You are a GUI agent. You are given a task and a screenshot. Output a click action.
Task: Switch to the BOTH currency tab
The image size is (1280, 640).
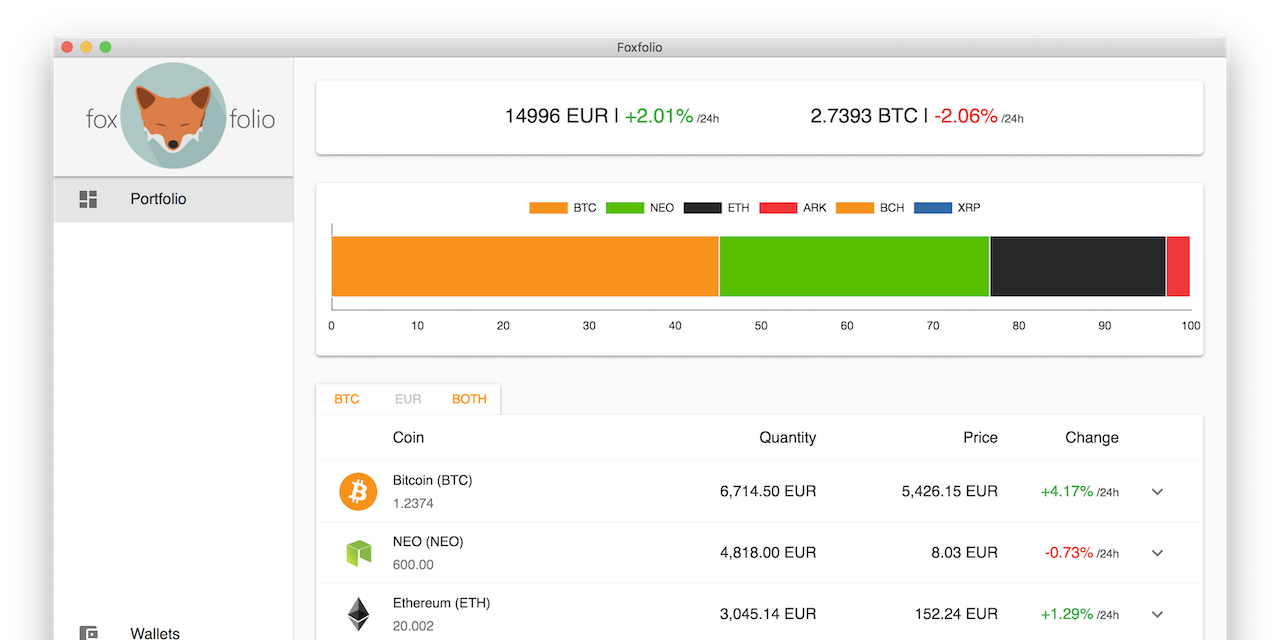click(469, 399)
